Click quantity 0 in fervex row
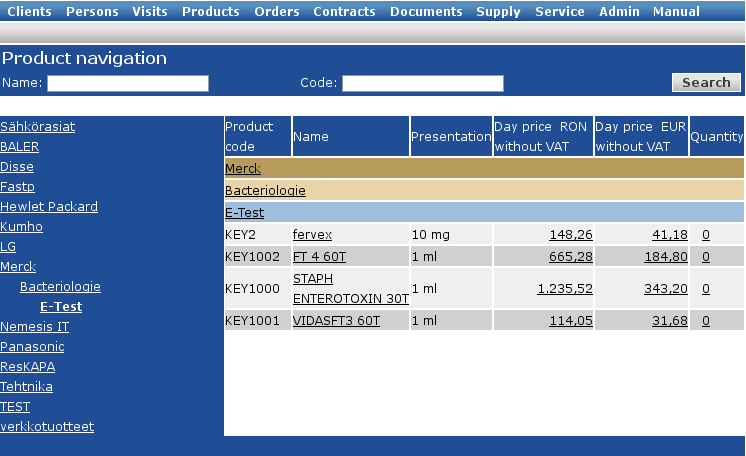 [x=706, y=235]
